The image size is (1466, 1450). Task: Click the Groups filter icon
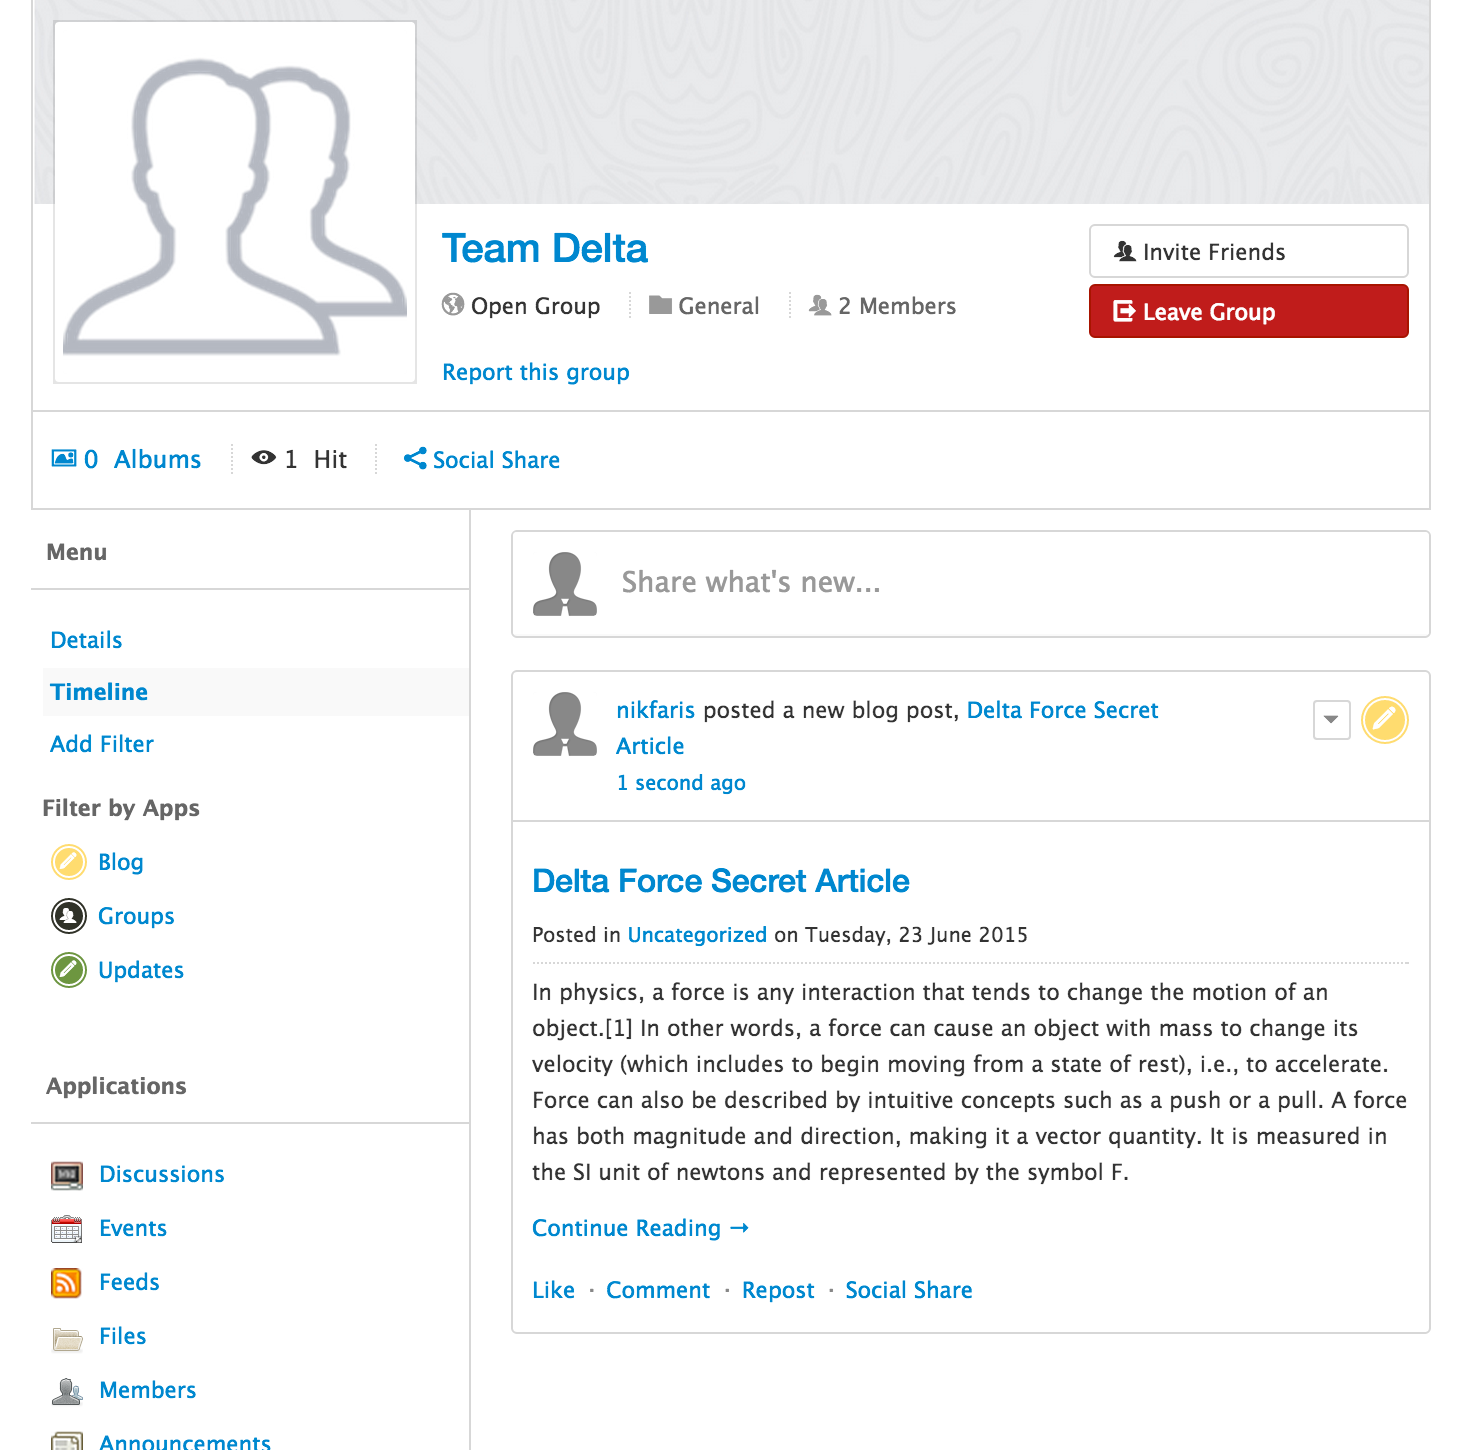[x=69, y=916]
